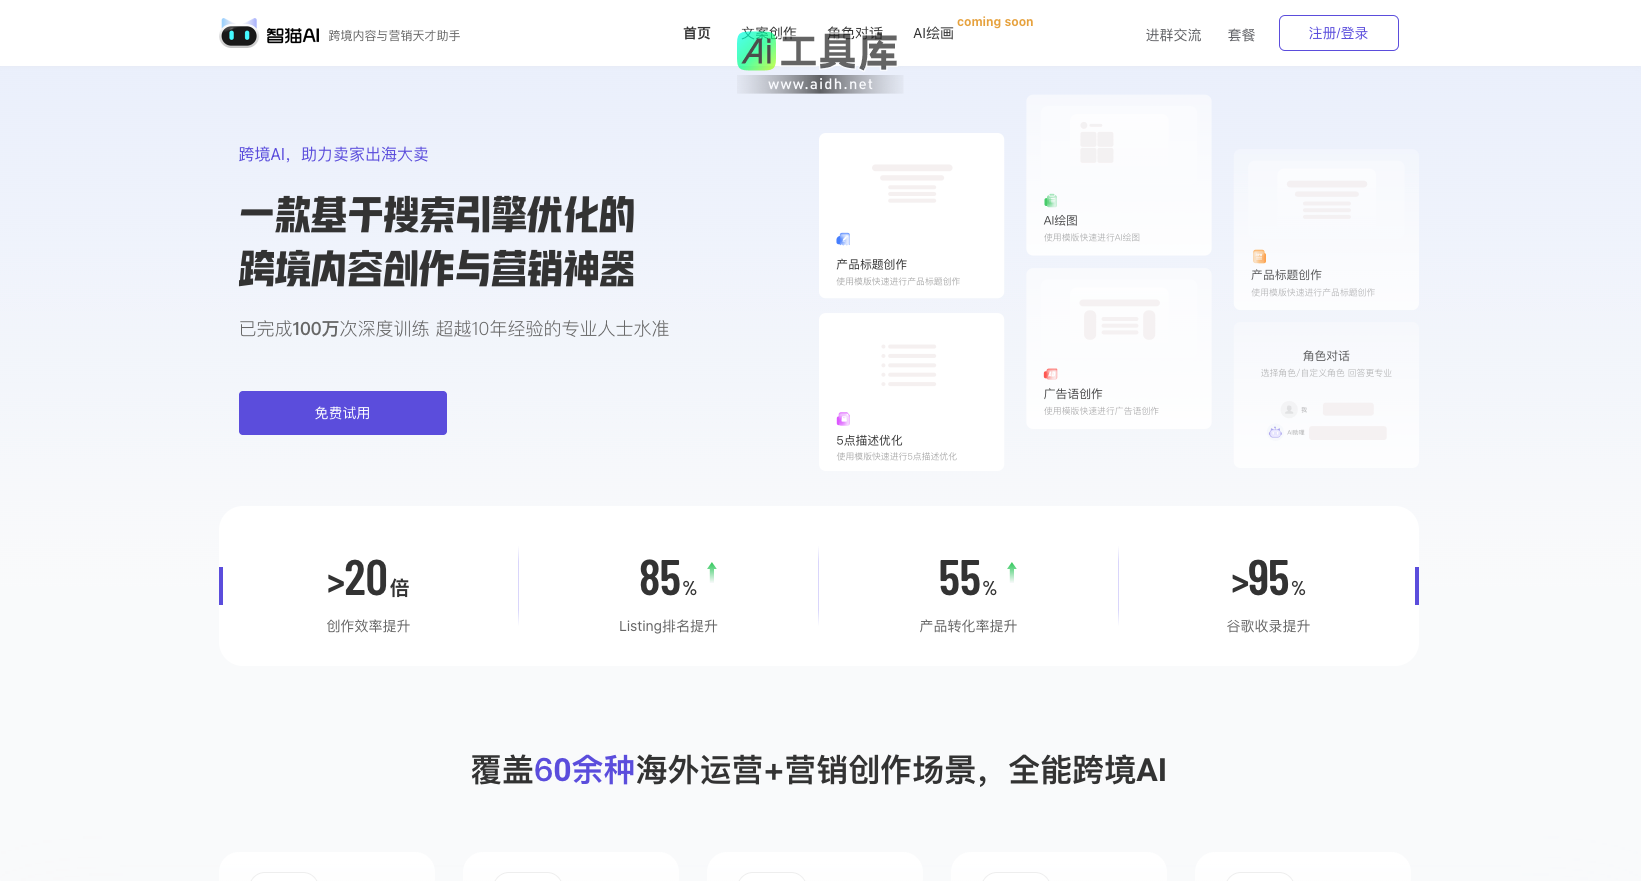Click the 智猫AI cat logo icon
Viewport: 1641px width, 881px height.
click(x=239, y=34)
